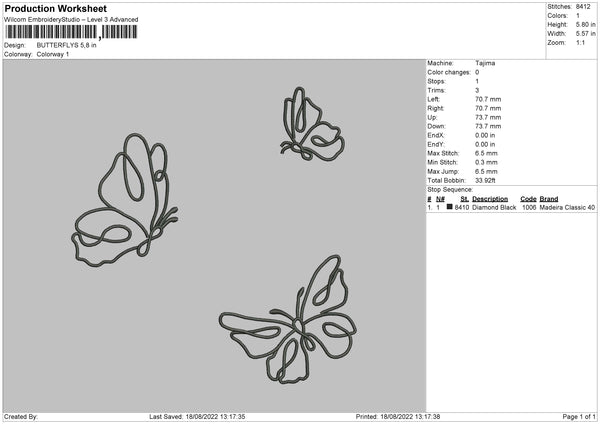Click the Colorway 1 label
Viewport: 600px width, 424px height.
pos(53,54)
